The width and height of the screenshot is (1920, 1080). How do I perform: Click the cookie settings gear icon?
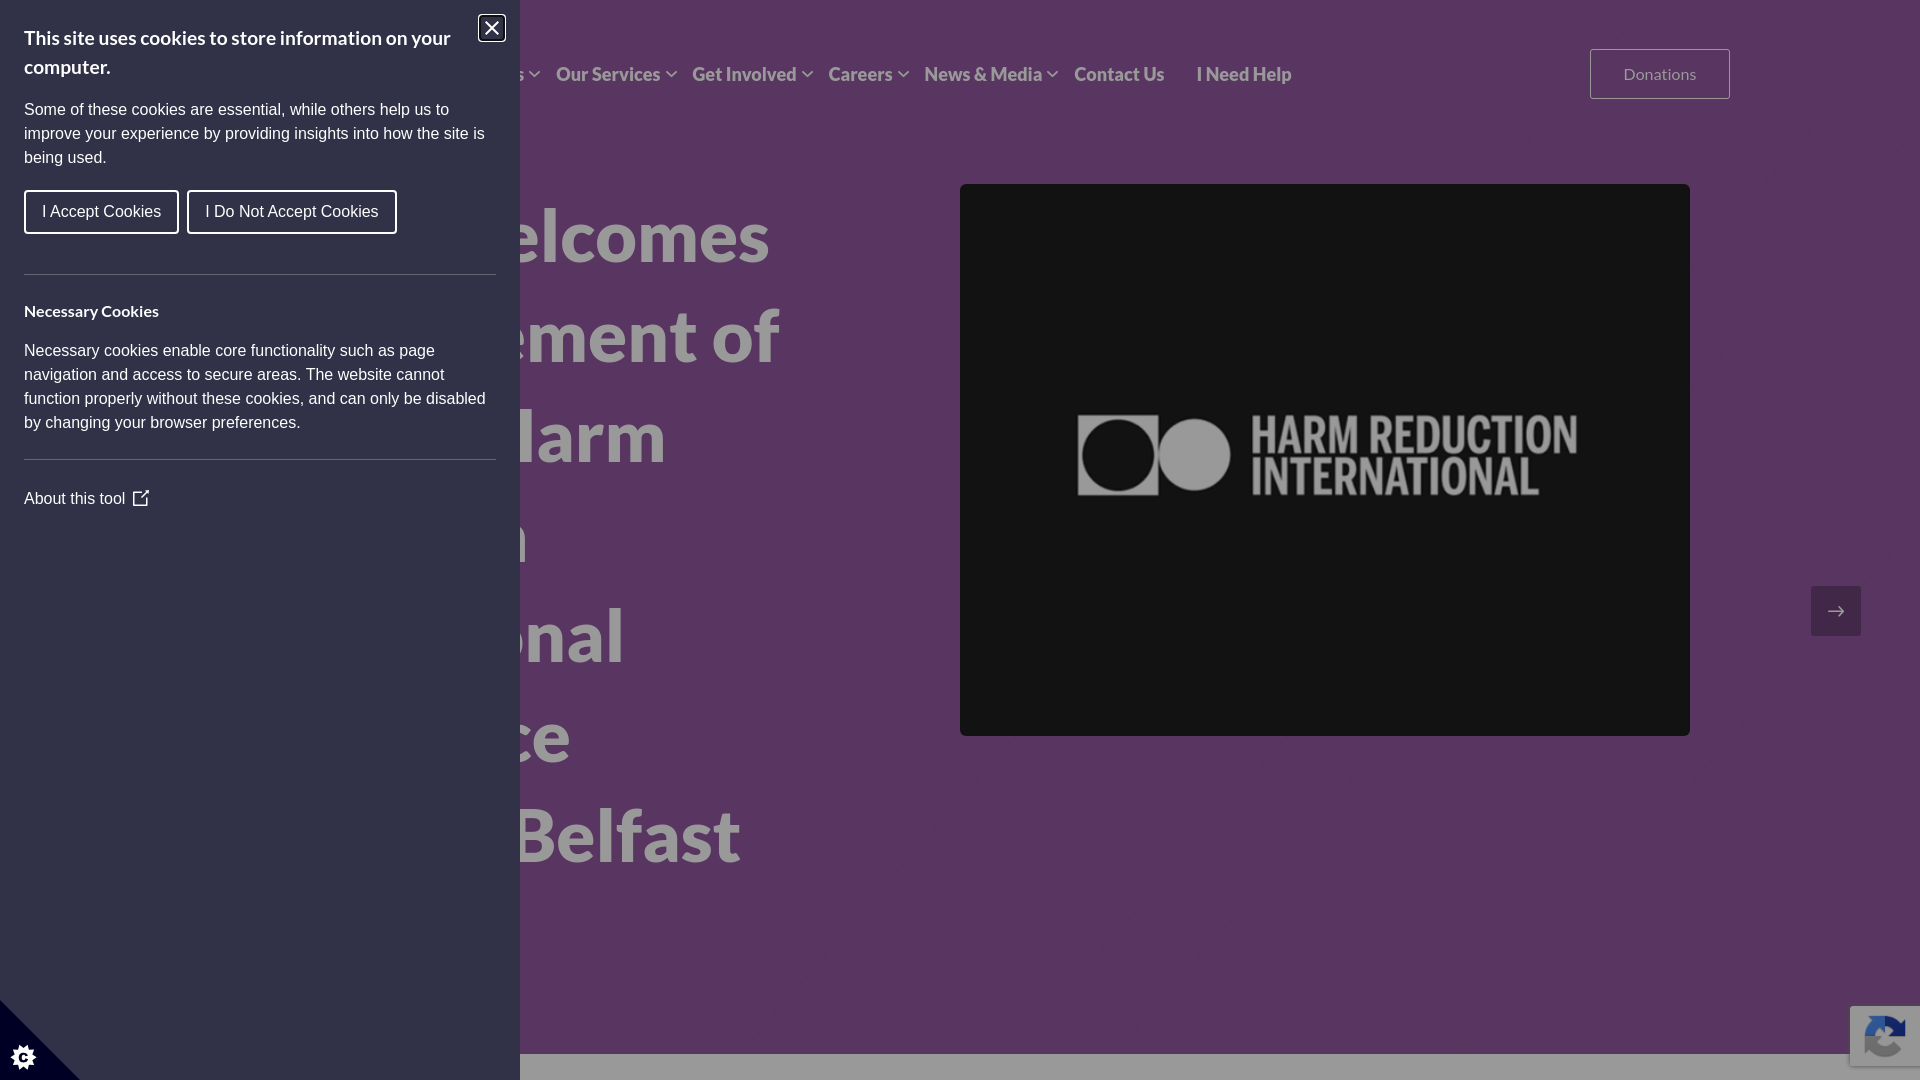pos(24,1057)
